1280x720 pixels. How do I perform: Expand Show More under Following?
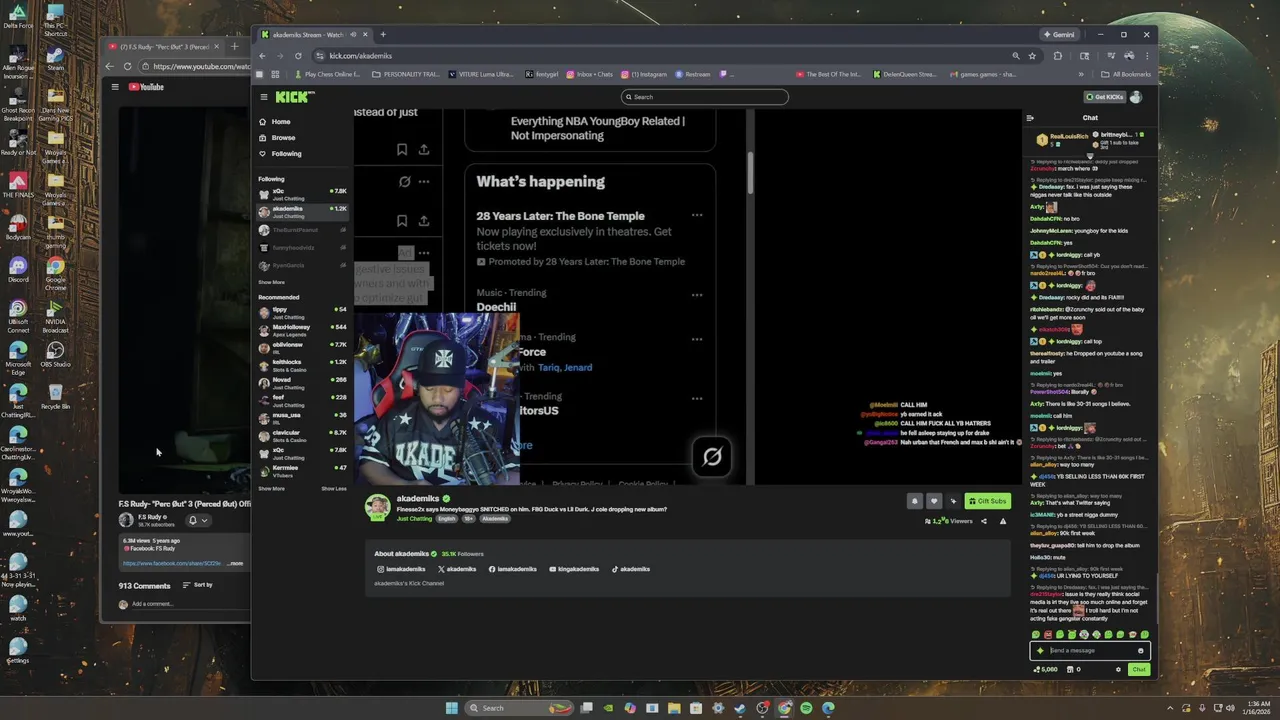pyautogui.click(x=271, y=282)
